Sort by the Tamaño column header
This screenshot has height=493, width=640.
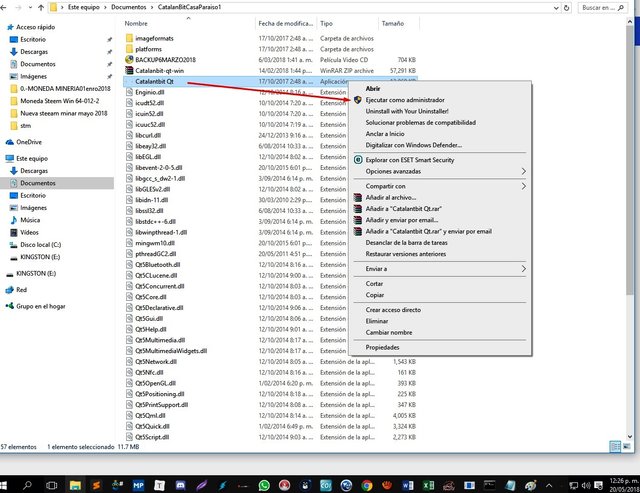[x=393, y=24]
